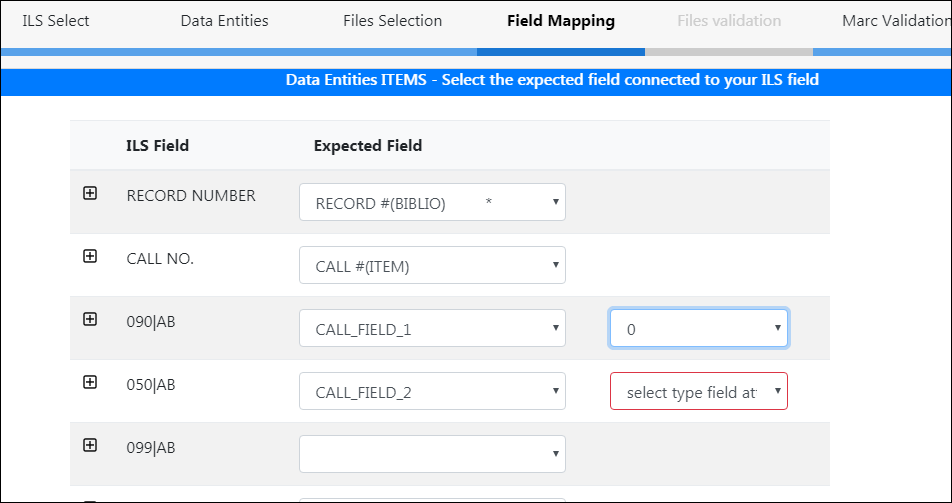Viewport: 952px width, 503px height.
Task: Open the CALL_FIELD_2 dropdown
Action: click(432, 391)
